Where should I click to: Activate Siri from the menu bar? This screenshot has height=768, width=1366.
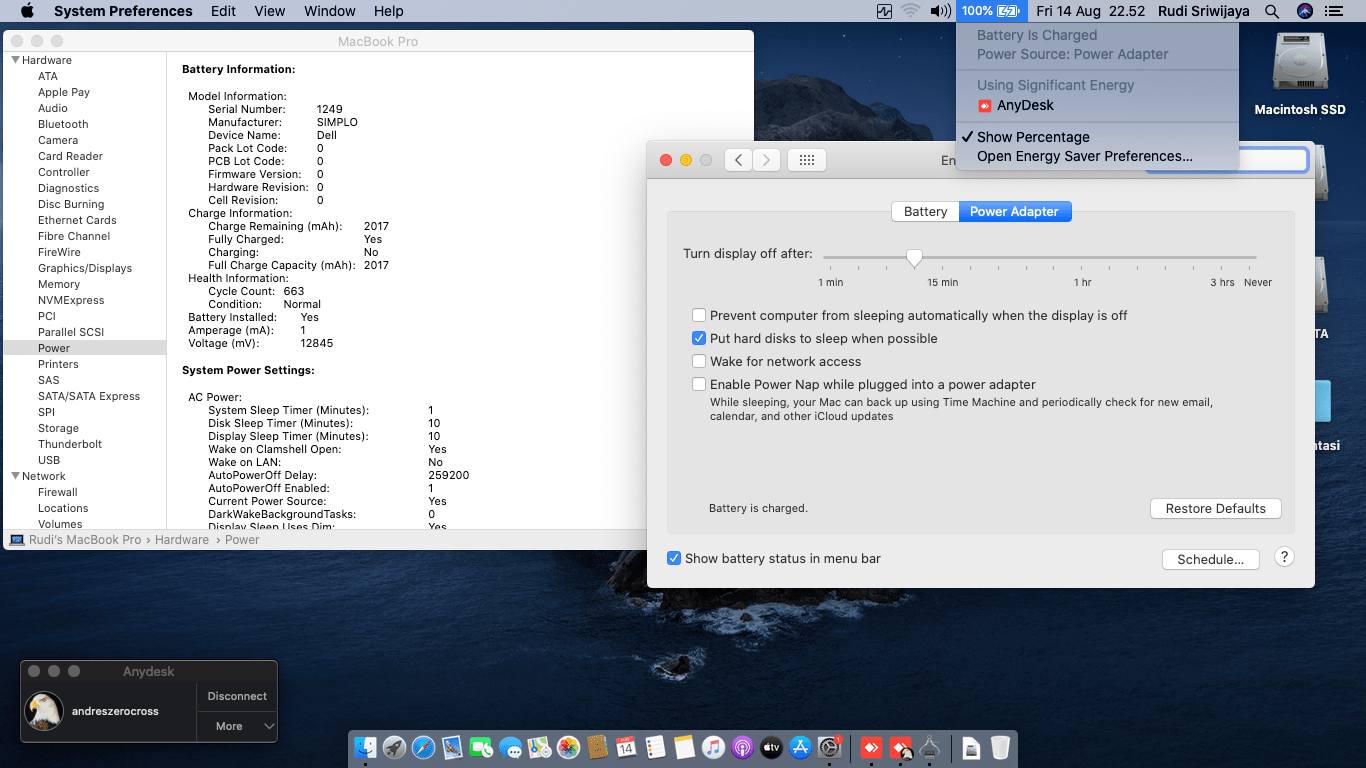coord(1304,11)
